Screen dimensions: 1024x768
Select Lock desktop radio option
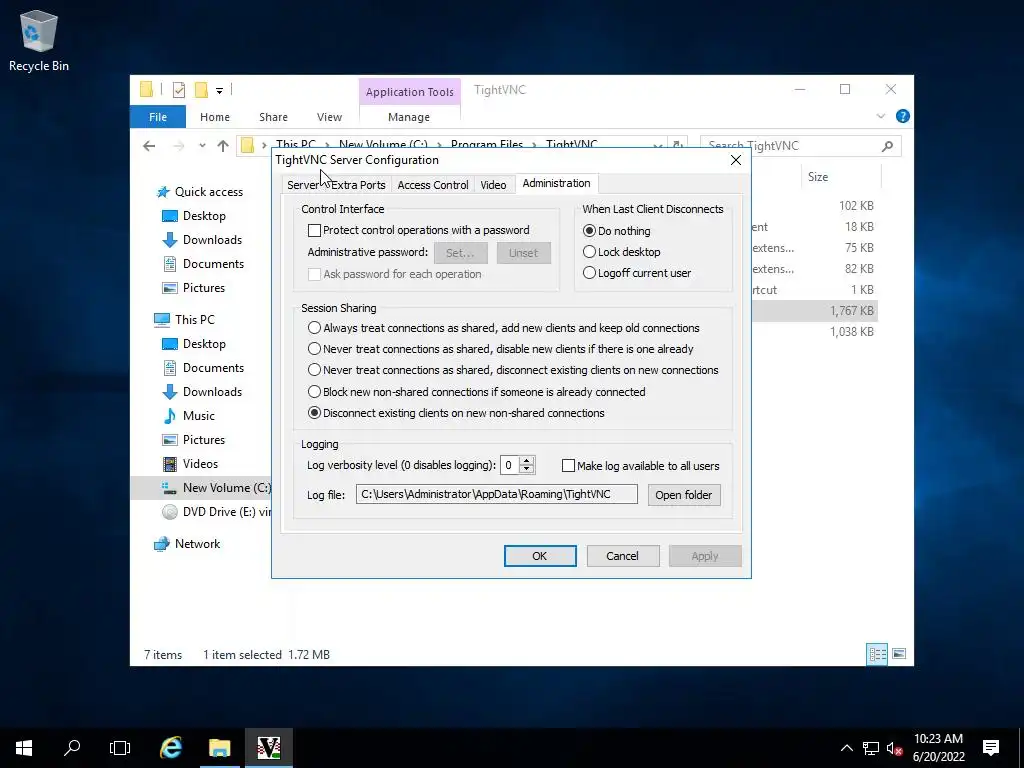[589, 251]
